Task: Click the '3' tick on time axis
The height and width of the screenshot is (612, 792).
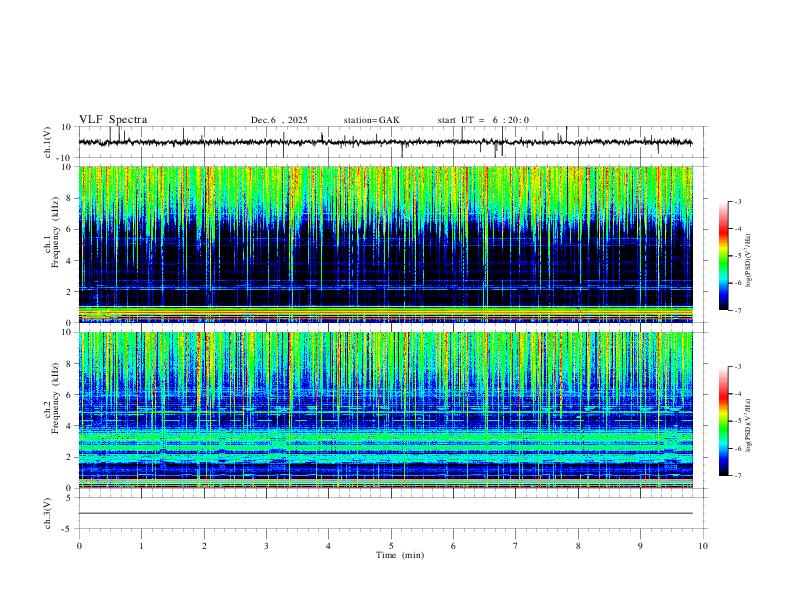Action: pos(266,546)
